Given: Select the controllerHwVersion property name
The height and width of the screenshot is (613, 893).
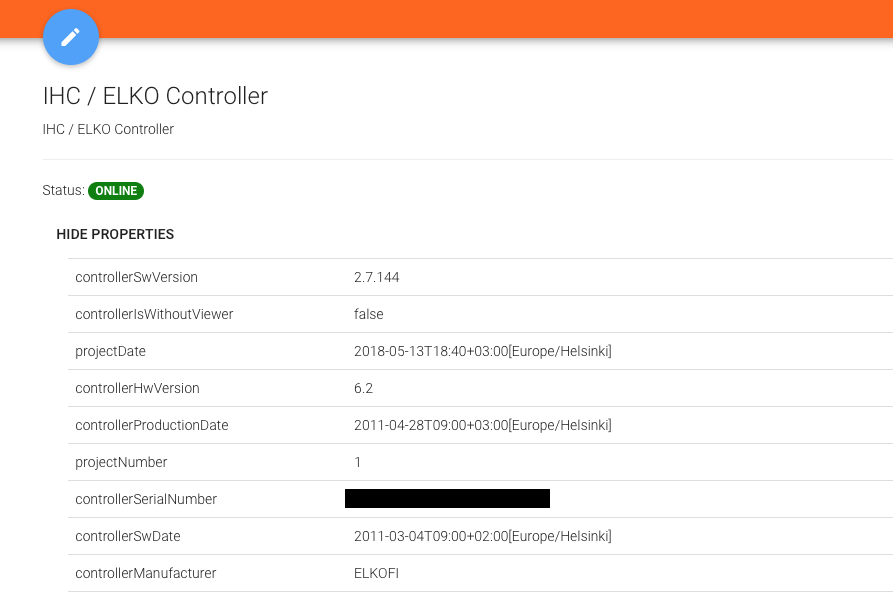Looking at the screenshot, I should pos(137,388).
